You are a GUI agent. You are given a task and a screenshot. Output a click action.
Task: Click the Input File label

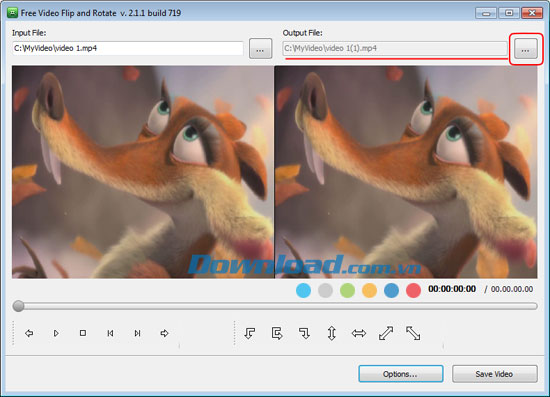click(29, 33)
